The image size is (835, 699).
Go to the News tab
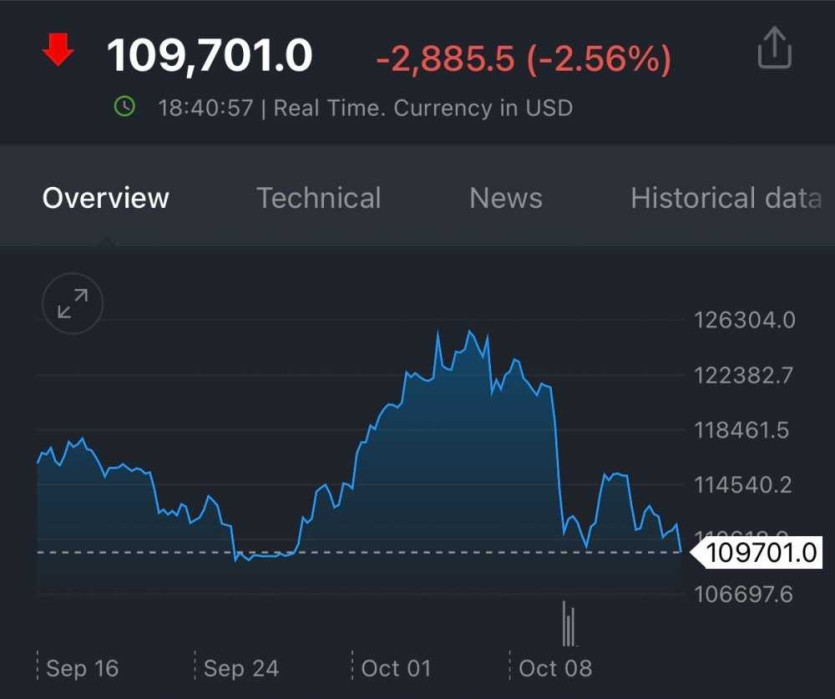506,198
